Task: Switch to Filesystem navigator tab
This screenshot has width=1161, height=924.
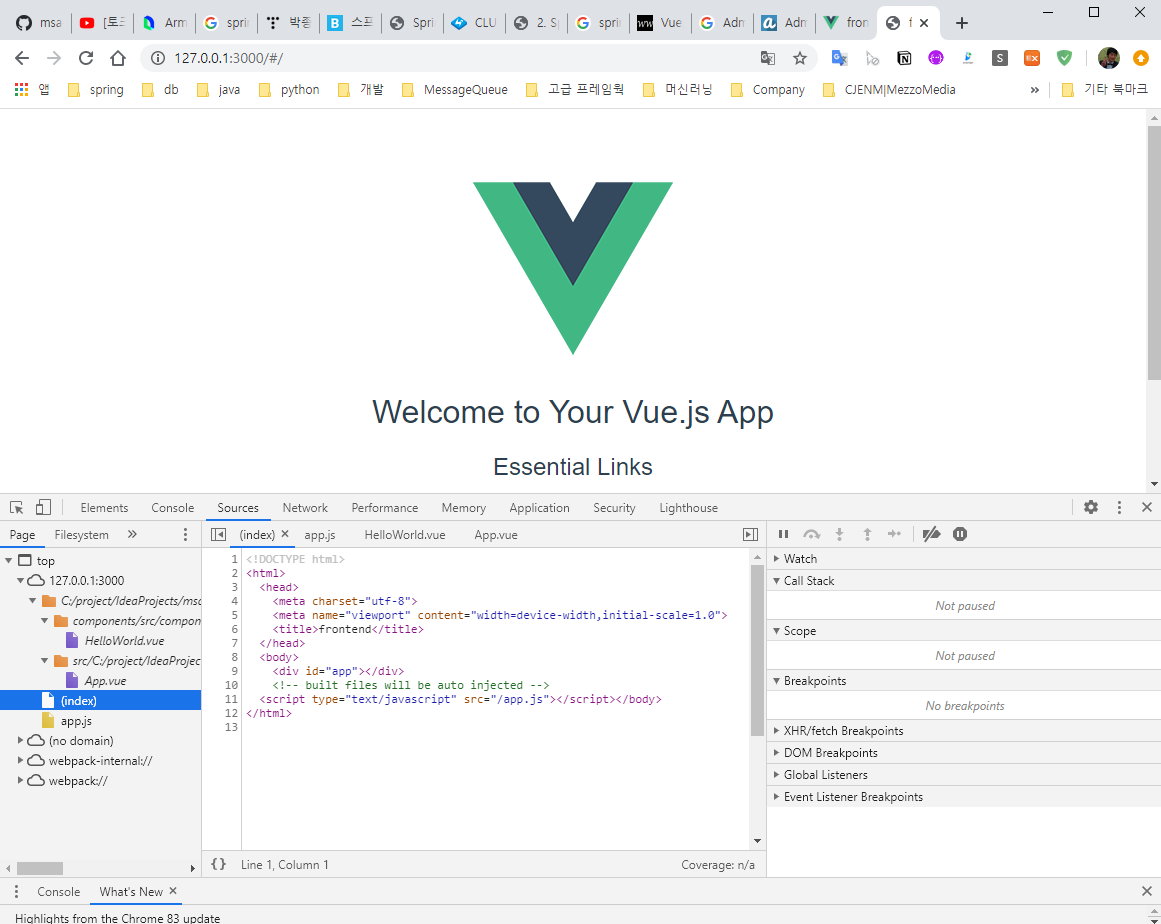Action: [81, 535]
